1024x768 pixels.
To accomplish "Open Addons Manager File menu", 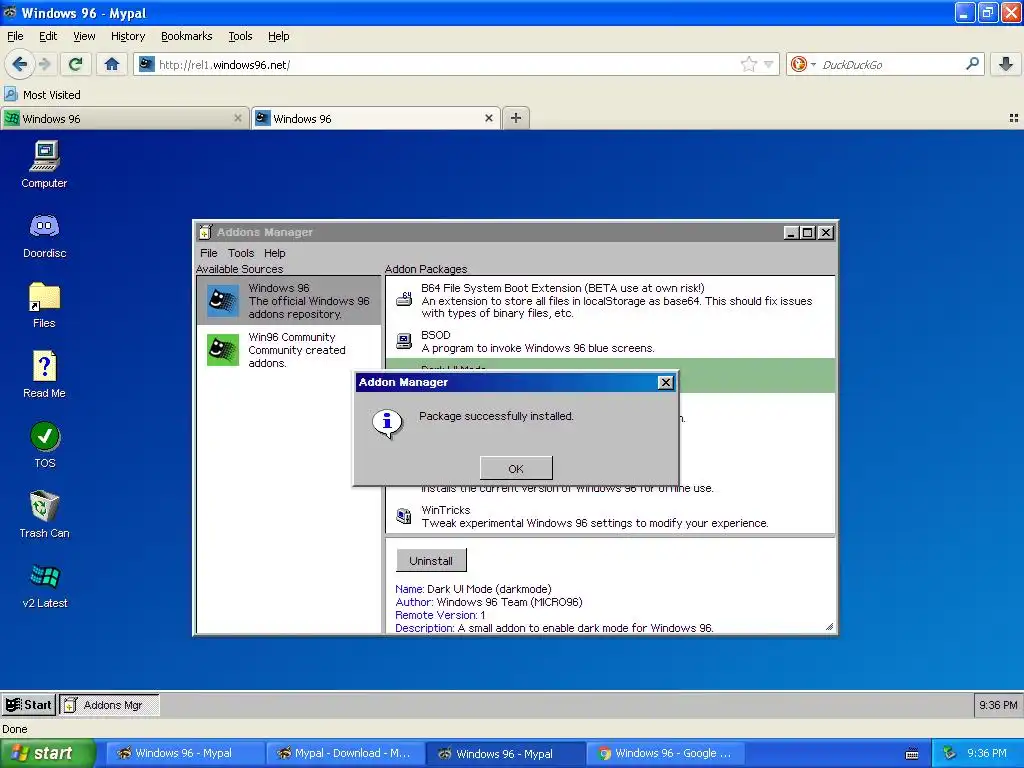I will [x=209, y=253].
